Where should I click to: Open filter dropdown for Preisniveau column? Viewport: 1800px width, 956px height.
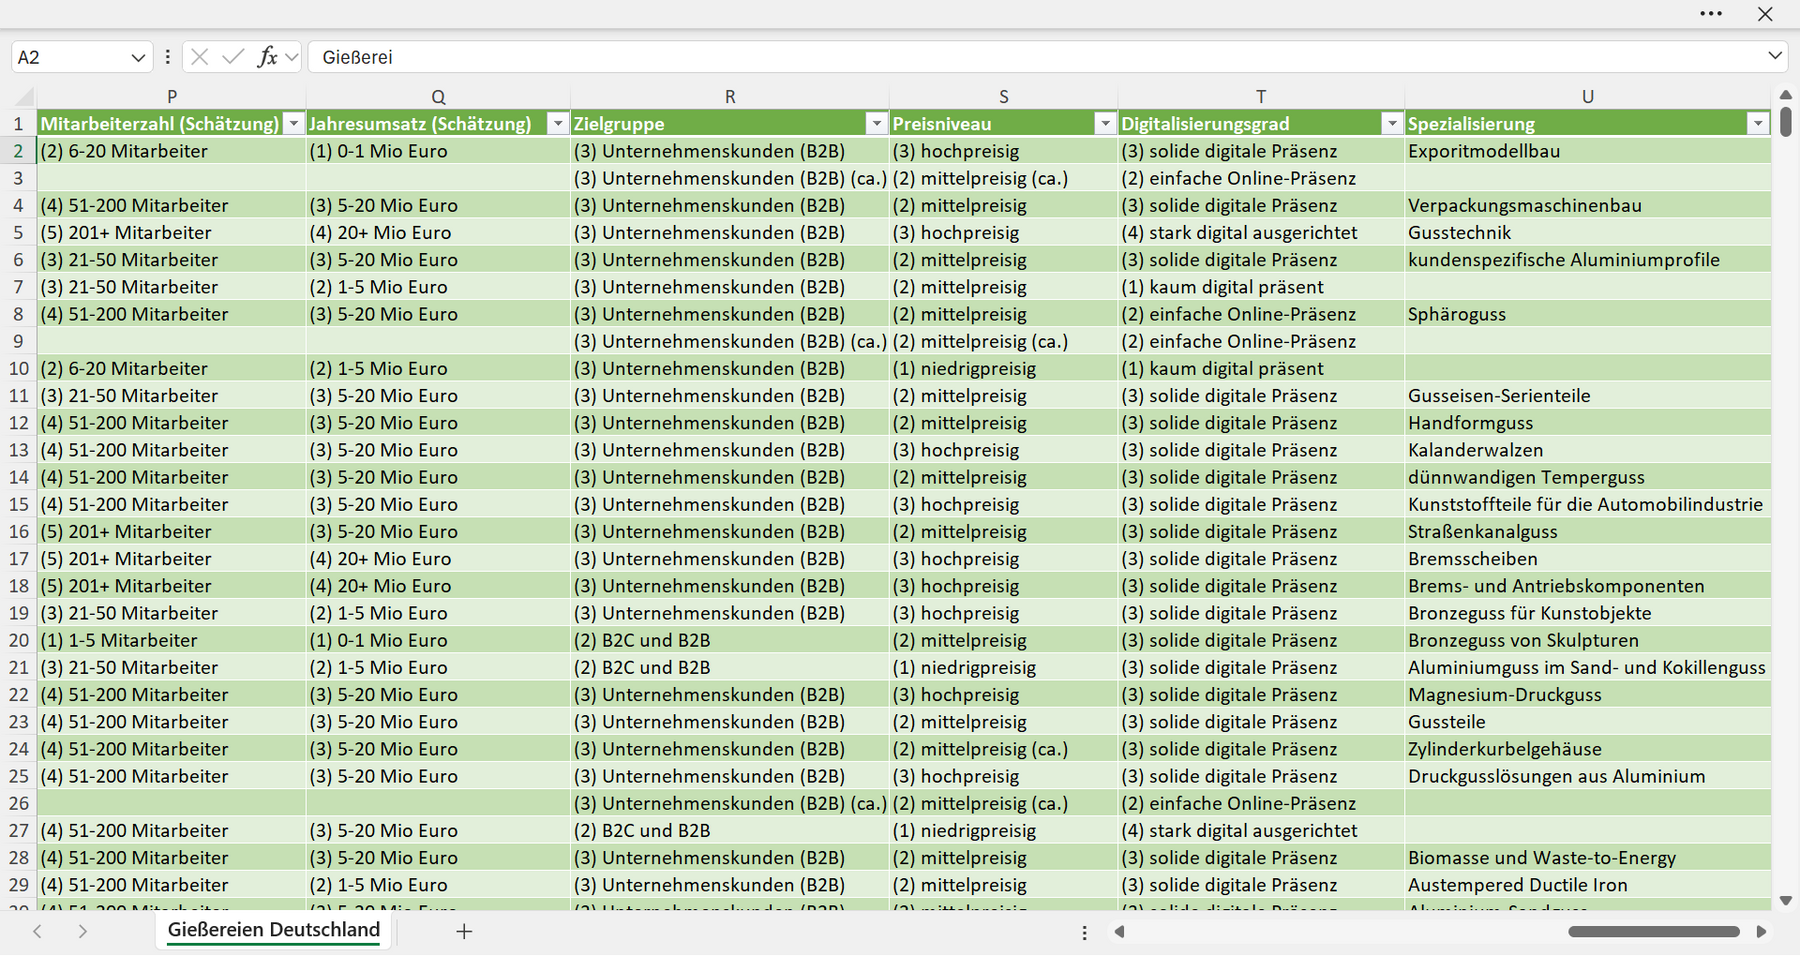(x=1105, y=124)
